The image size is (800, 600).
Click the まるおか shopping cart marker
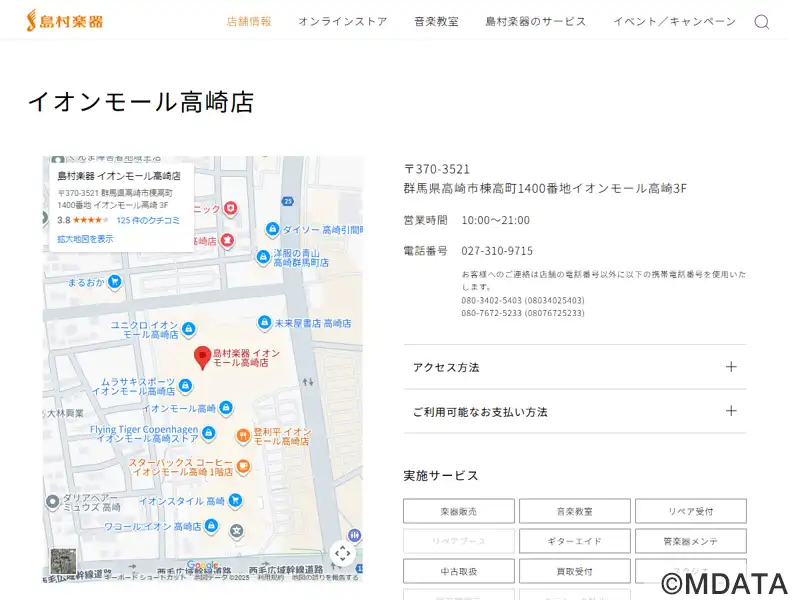tap(115, 282)
